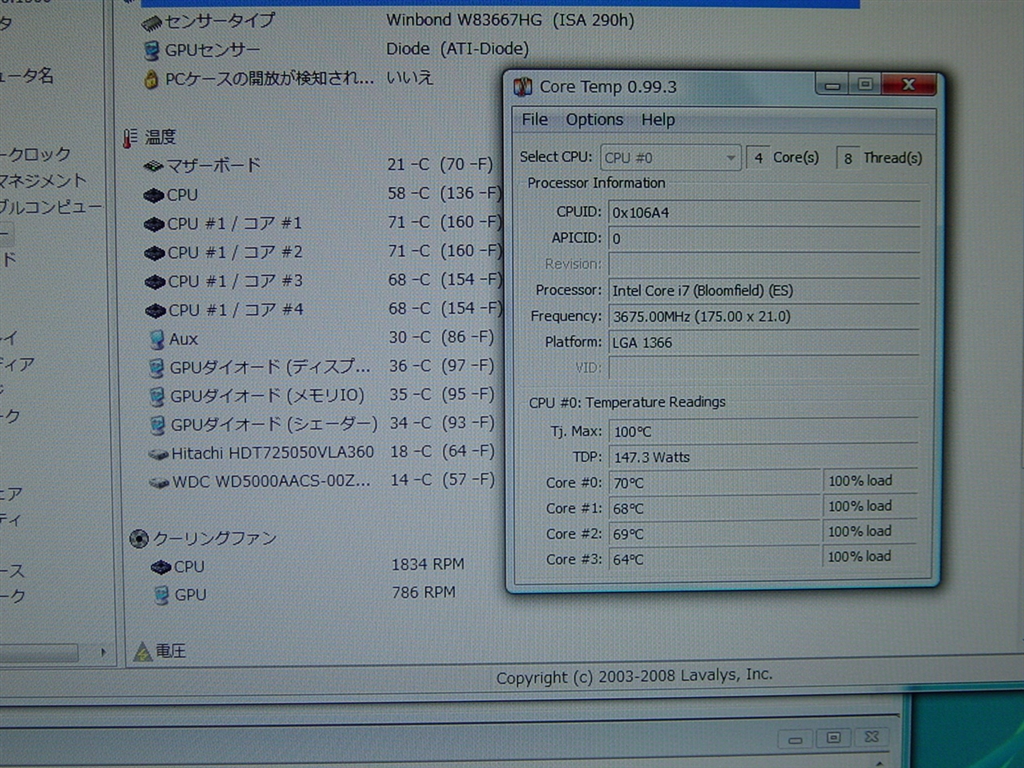This screenshot has height=768, width=1024.
Task: Click icon of CPU #1 / コア #2
Action: [154, 253]
